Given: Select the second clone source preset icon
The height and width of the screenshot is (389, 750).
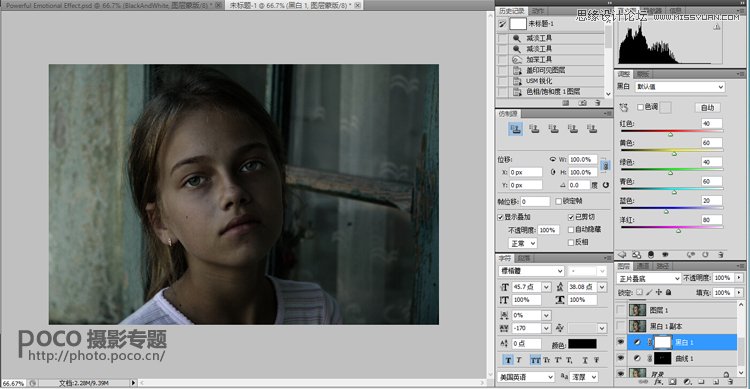Looking at the screenshot, I should click(x=534, y=129).
